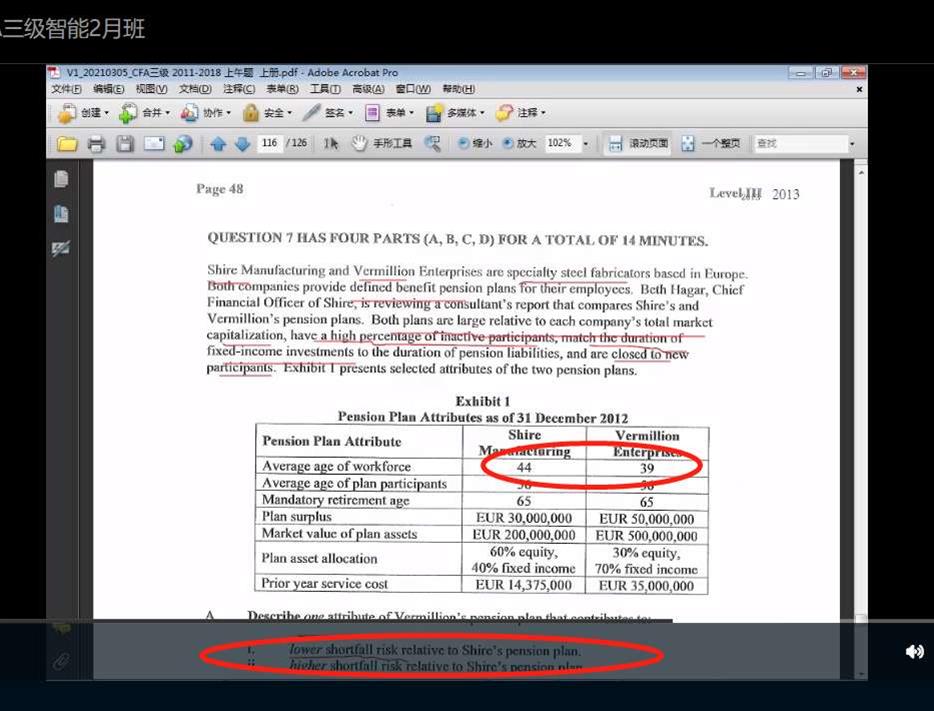Click the save floppy disk icon
The width and height of the screenshot is (934, 711).
[x=125, y=144]
